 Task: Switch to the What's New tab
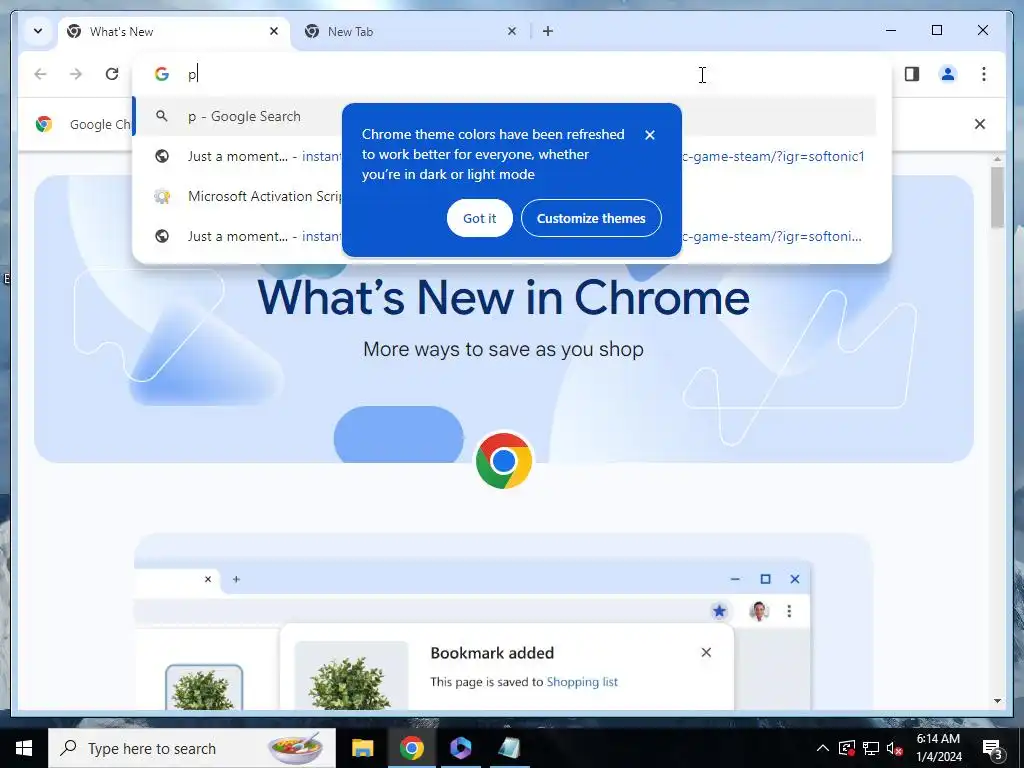tap(174, 31)
